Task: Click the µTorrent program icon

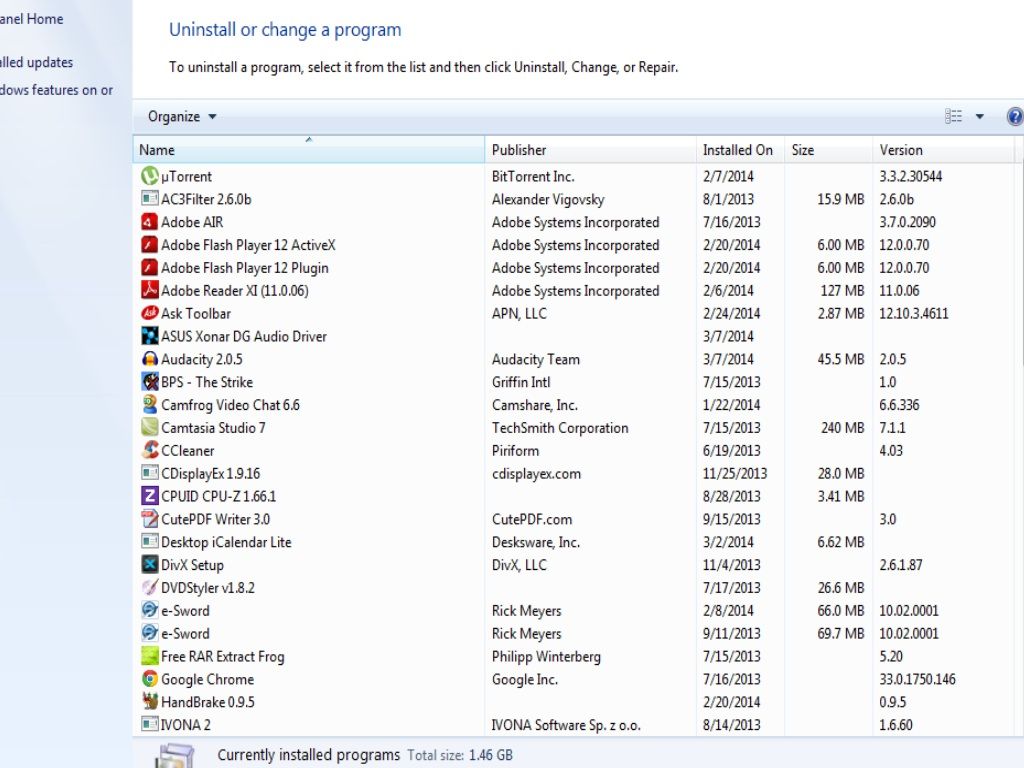Action: coord(150,176)
